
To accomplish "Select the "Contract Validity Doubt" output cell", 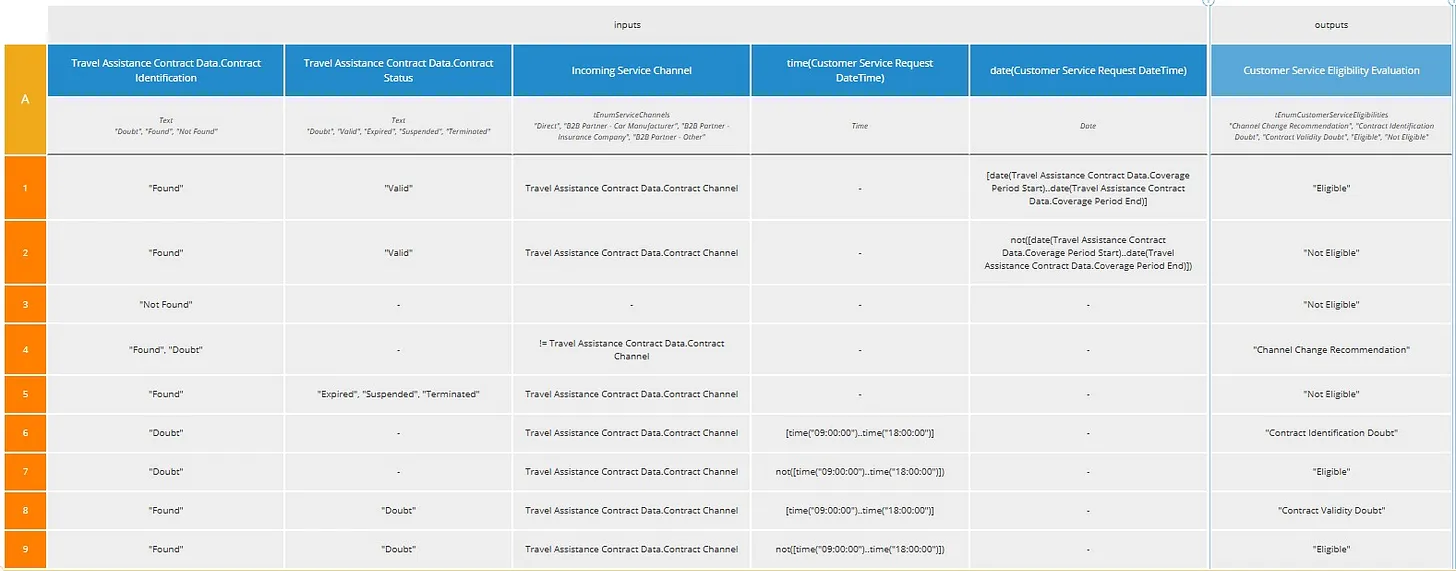I will [1331, 510].
